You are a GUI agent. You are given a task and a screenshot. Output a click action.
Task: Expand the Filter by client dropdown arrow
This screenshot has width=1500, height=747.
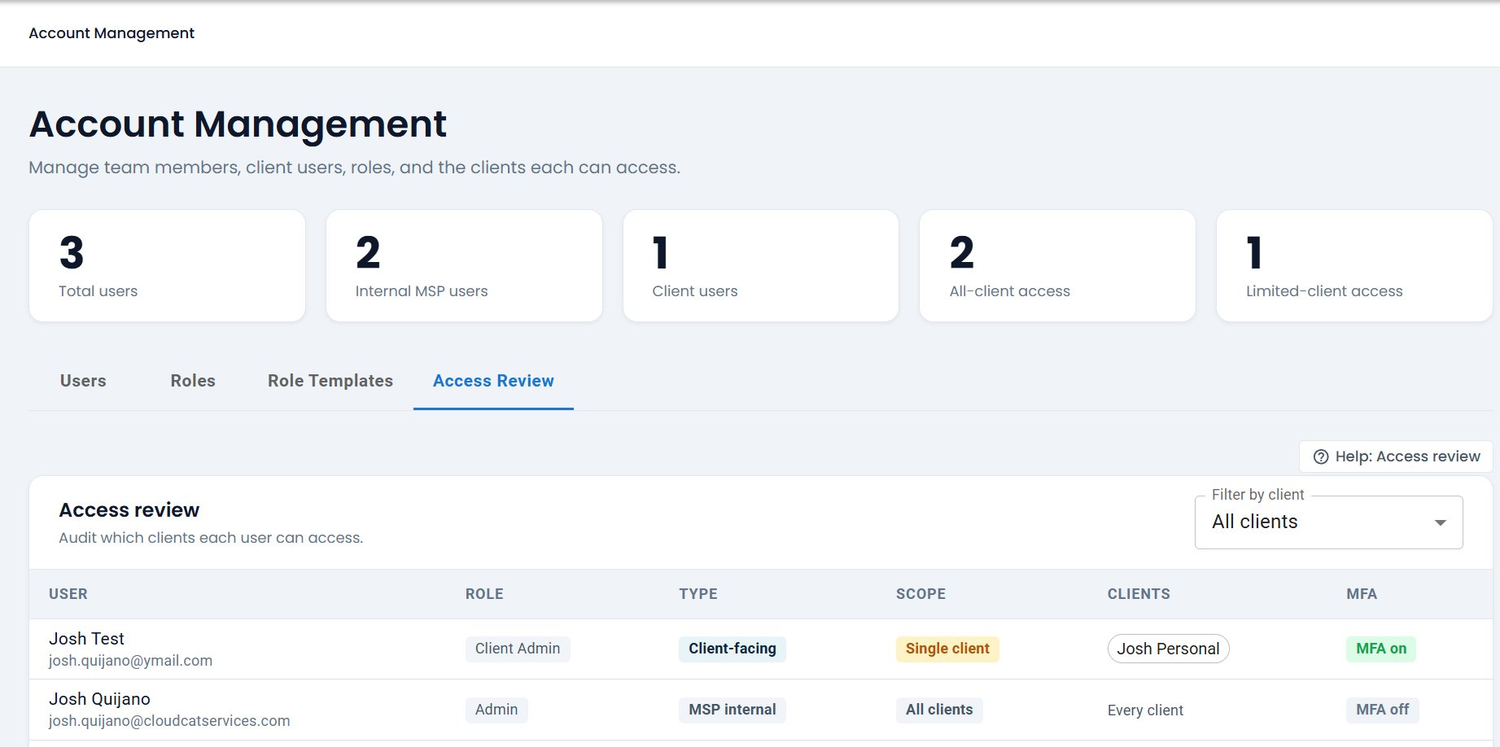1440,522
